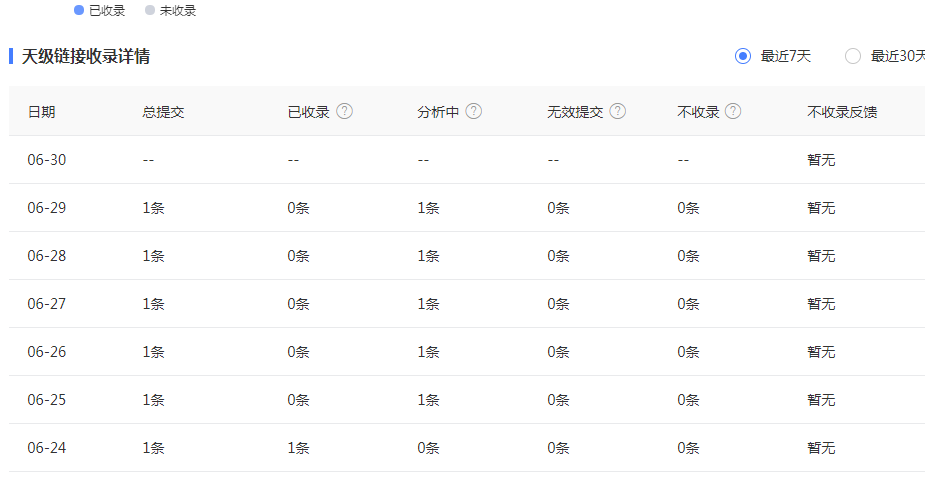
Task: Click the 06-25 date cell
Action: pyautogui.click(x=47, y=400)
